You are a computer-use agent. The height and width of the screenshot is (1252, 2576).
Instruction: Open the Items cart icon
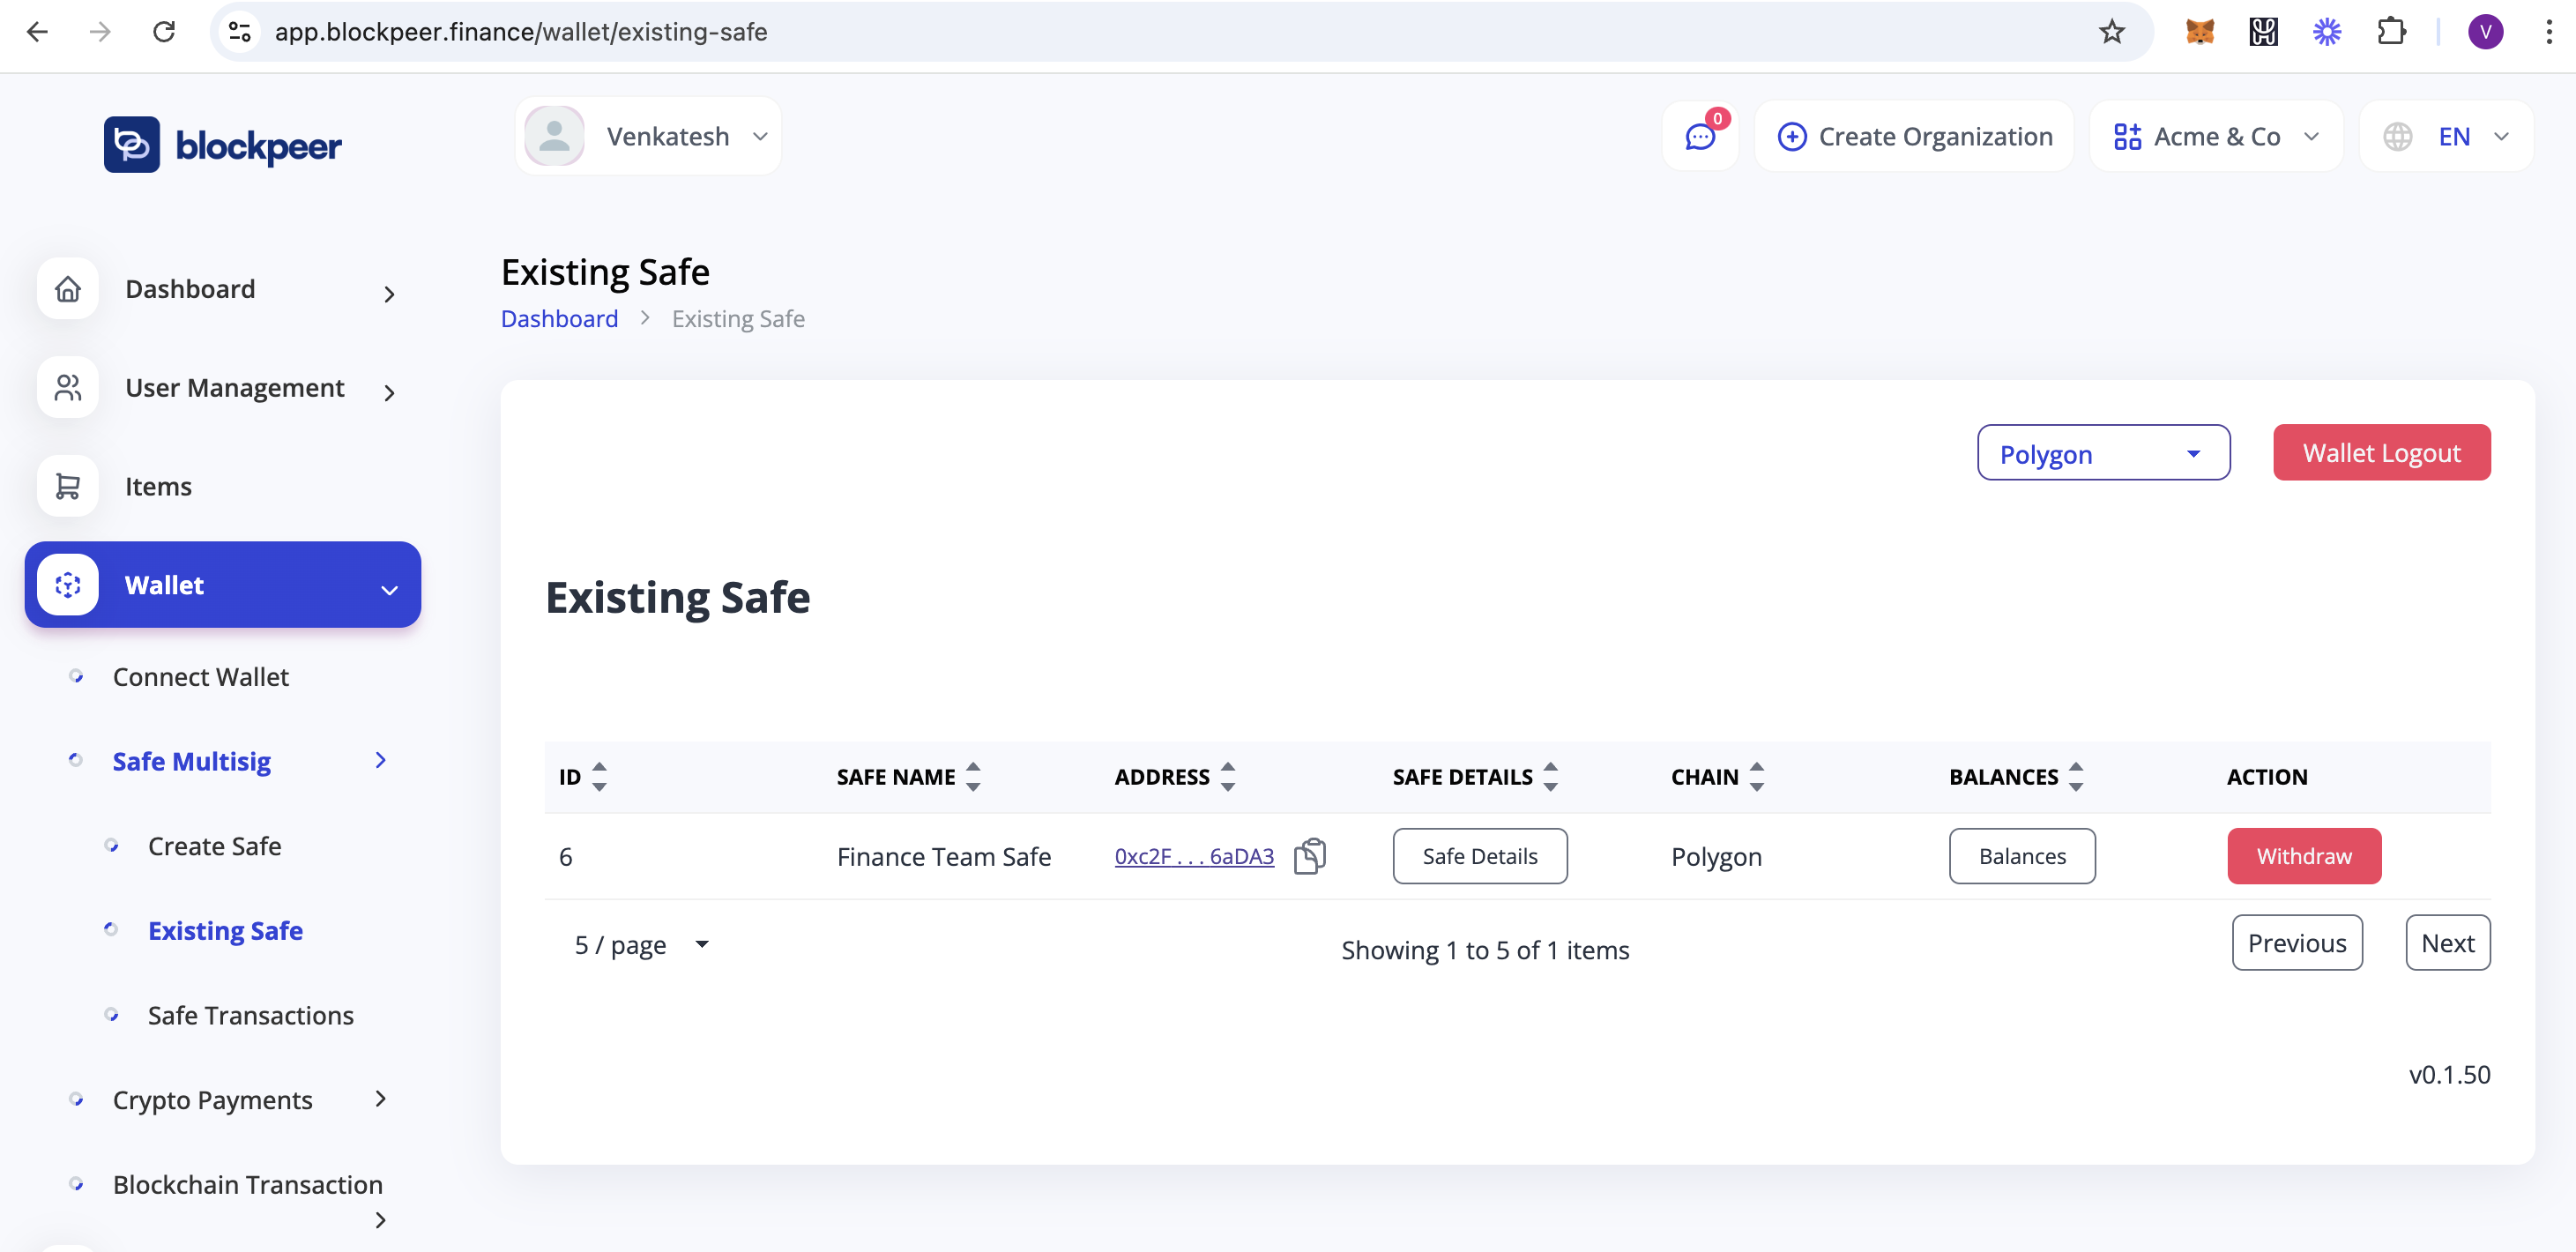click(67, 486)
